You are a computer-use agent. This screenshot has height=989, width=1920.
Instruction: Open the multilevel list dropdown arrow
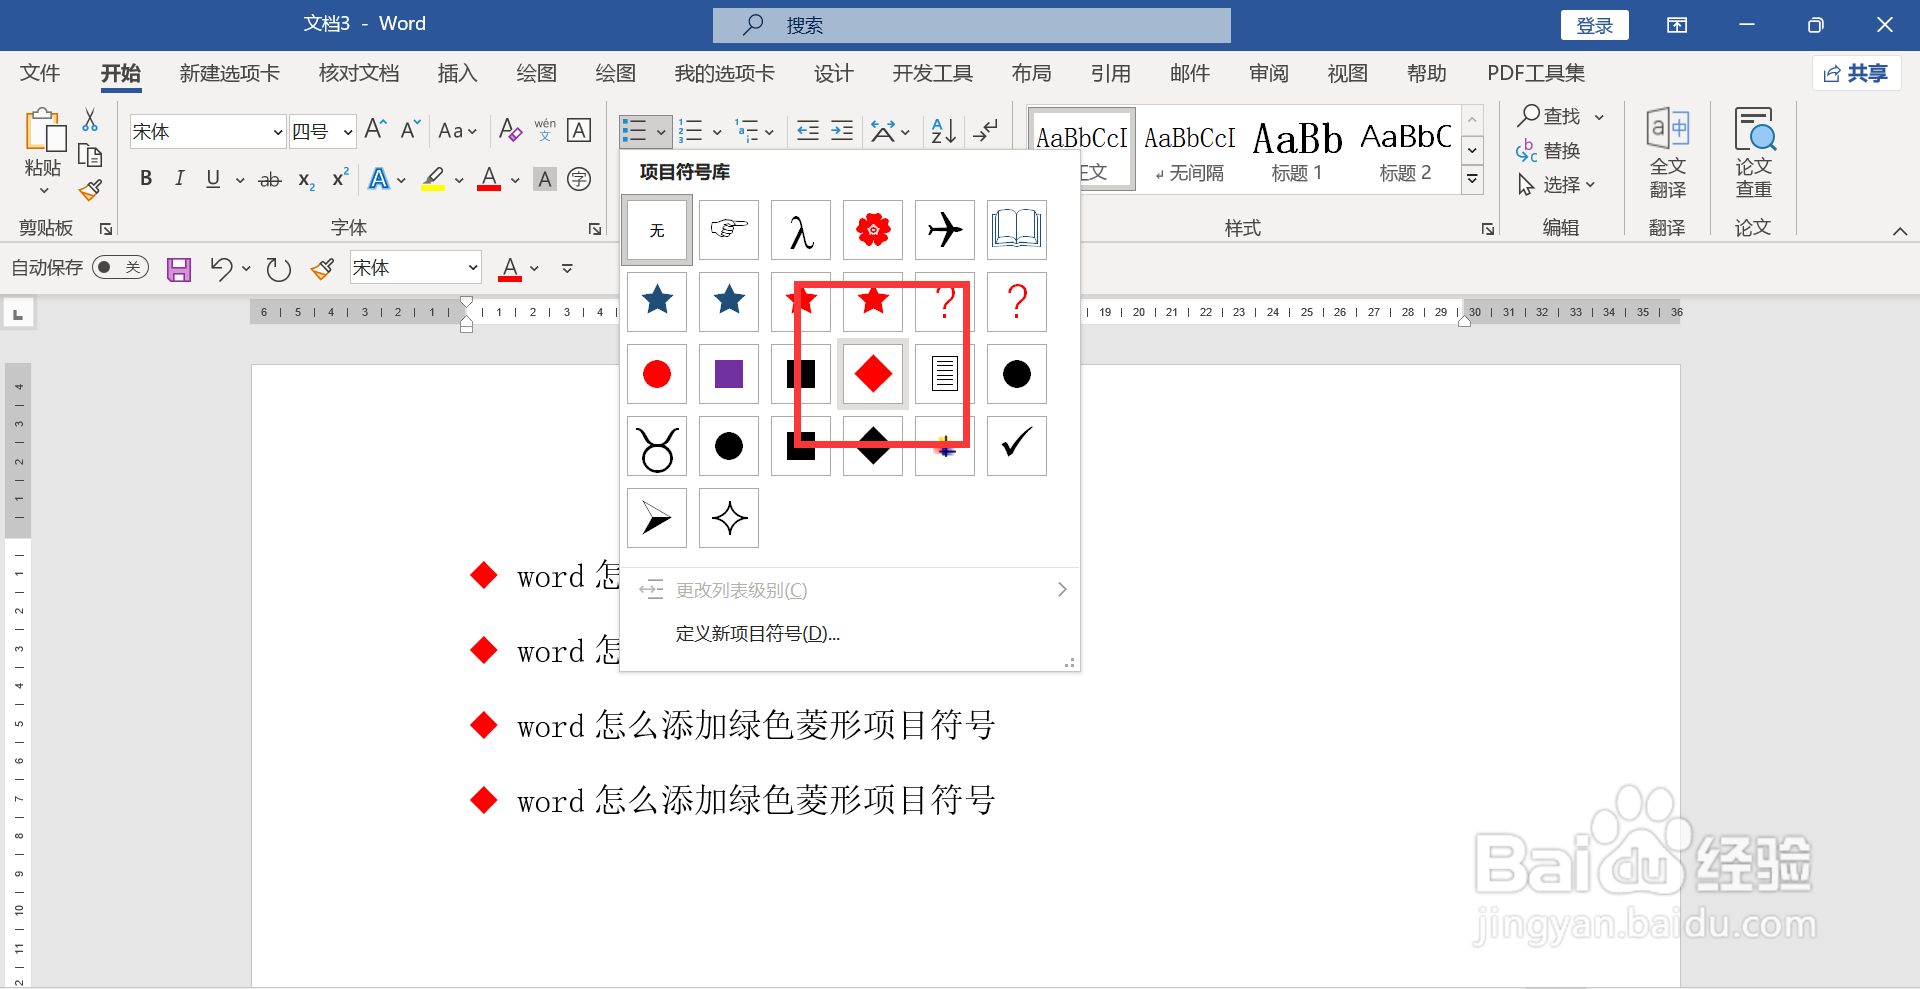pos(769,131)
